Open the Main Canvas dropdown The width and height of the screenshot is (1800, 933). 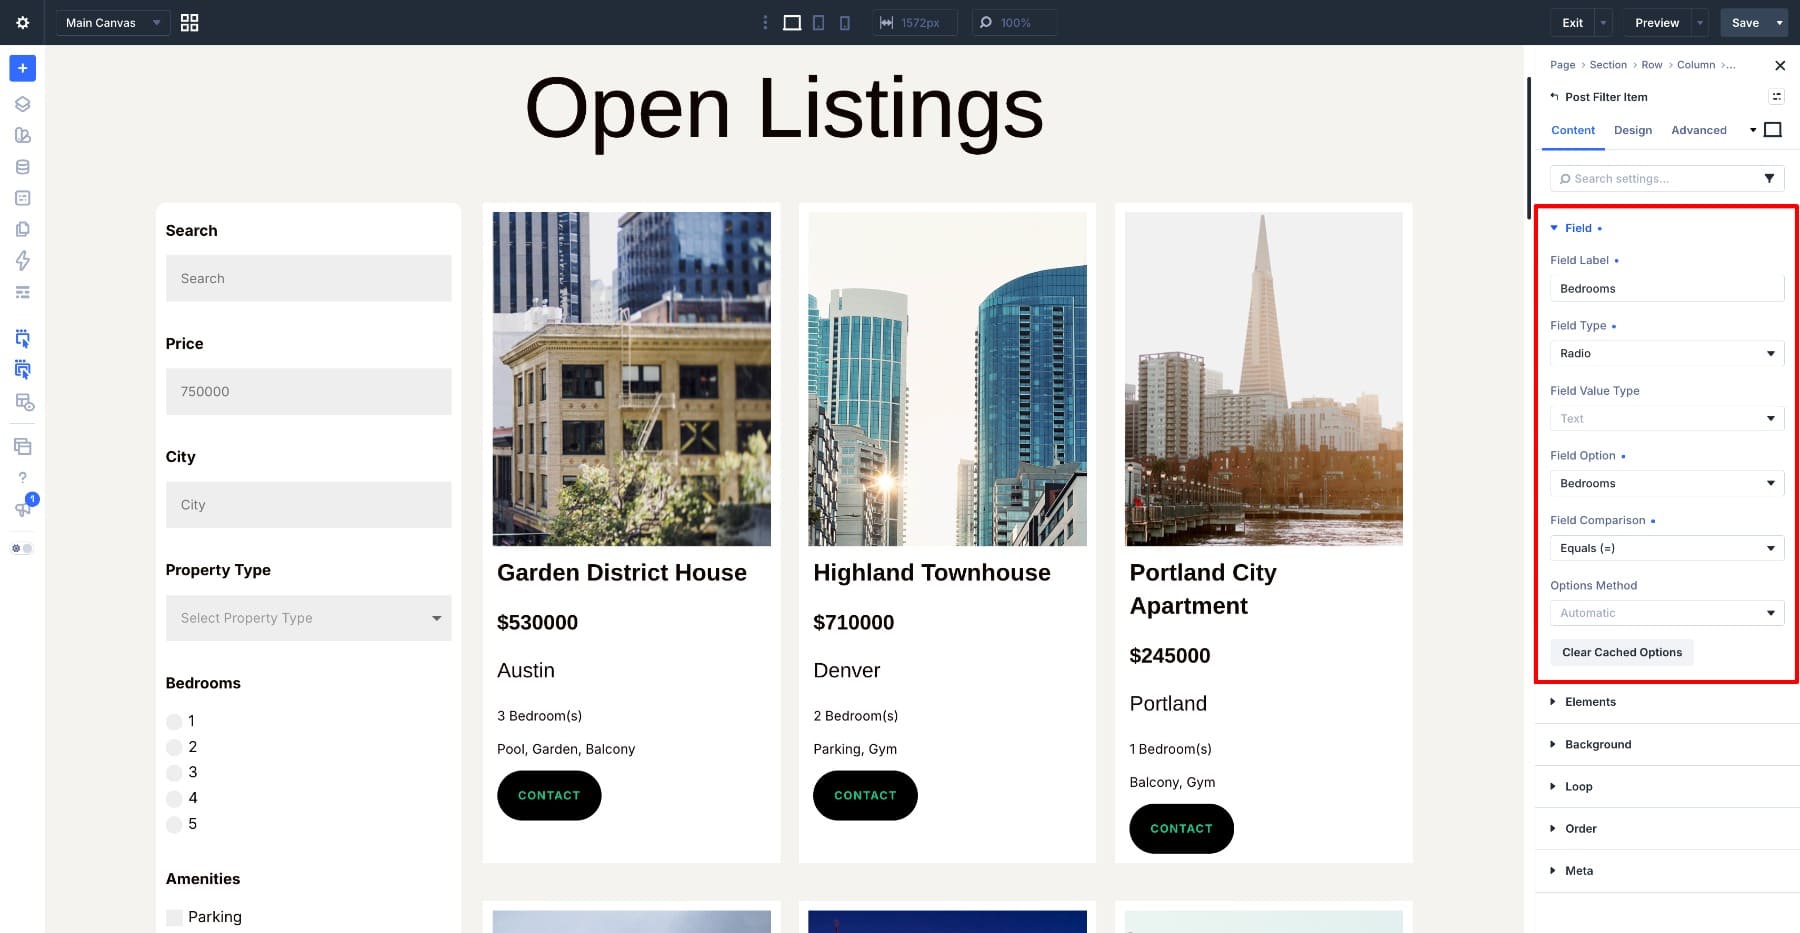click(x=112, y=22)
